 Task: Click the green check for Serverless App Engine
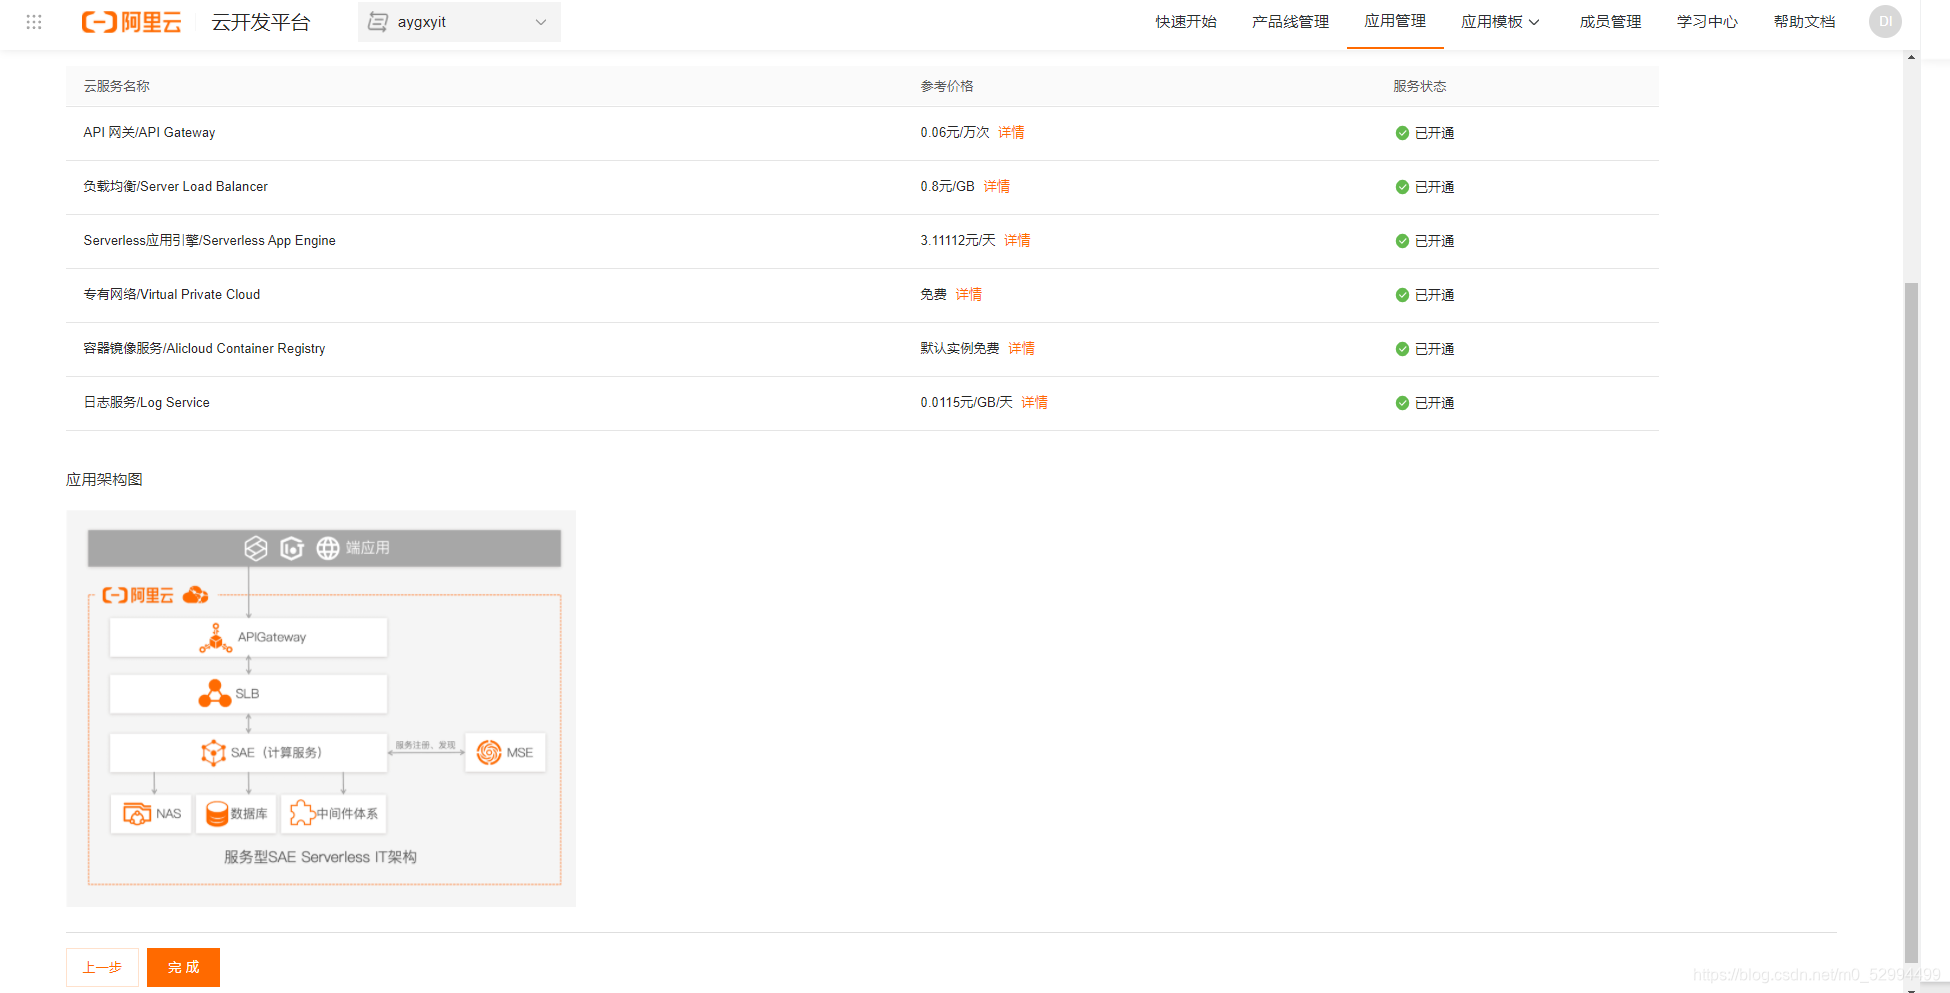1402,241
